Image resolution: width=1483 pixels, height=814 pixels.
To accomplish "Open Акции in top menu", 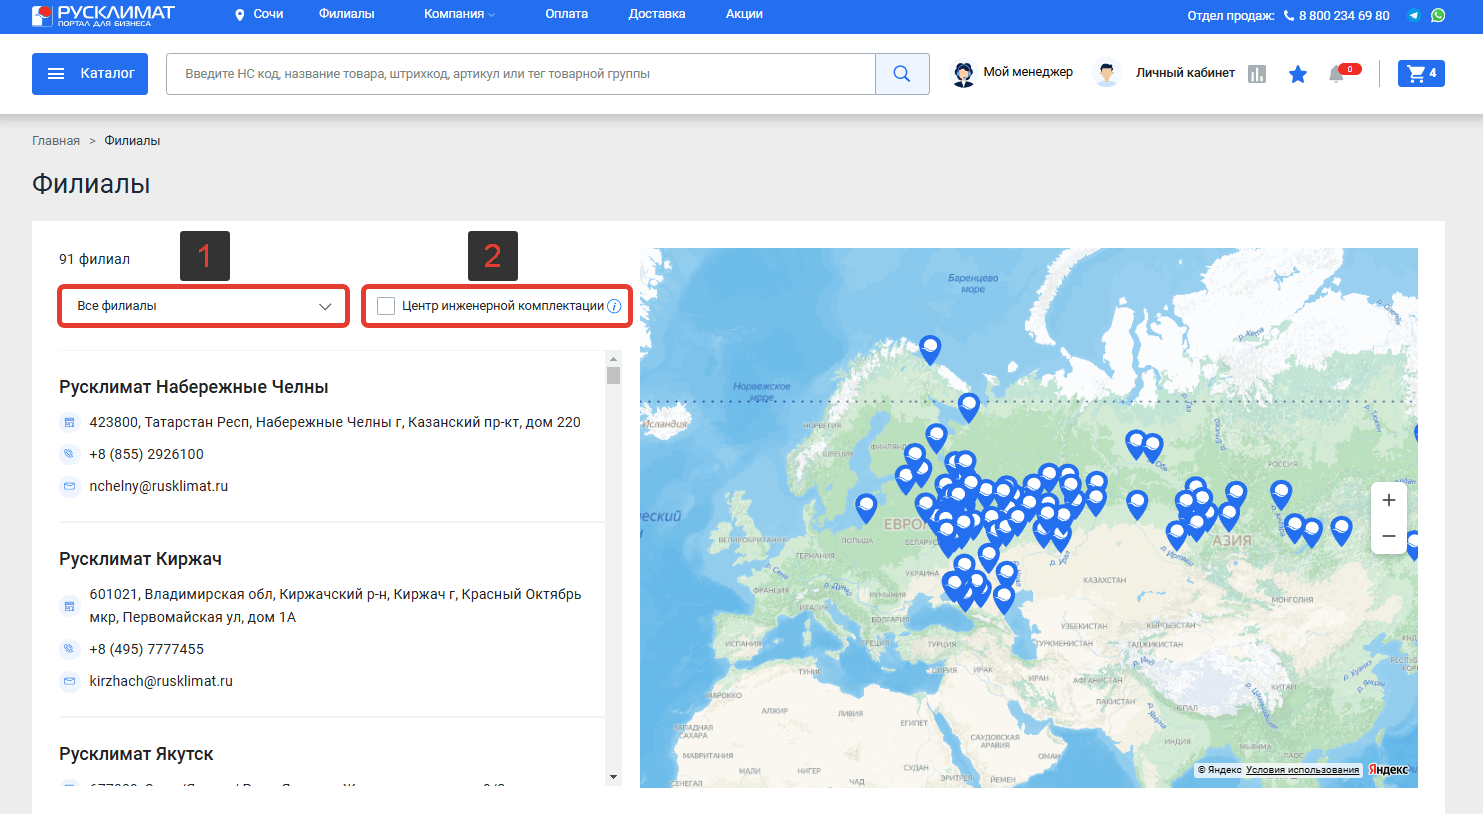I will click(x=744, y=14).
